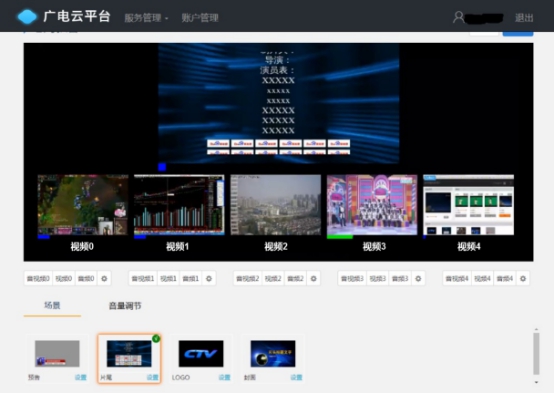Click the scene list scrollbar up arrow
Screen dimensions: 554x393
tap(536, 329)
